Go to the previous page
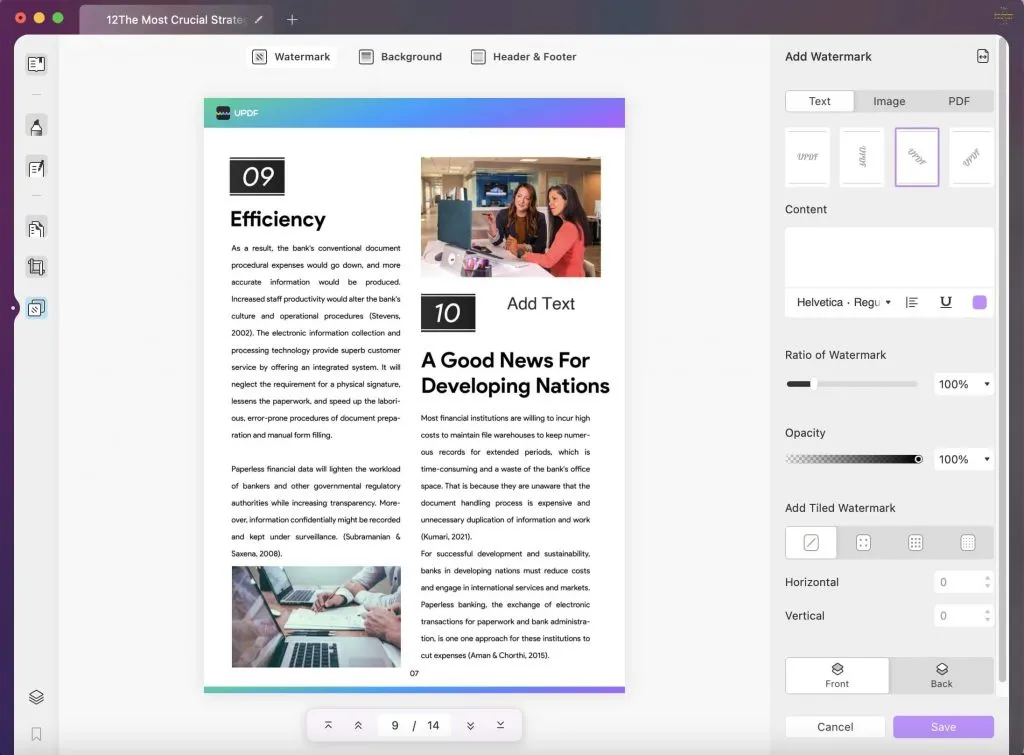Viewport: 1024px width, 755px height. pos(358,726)
